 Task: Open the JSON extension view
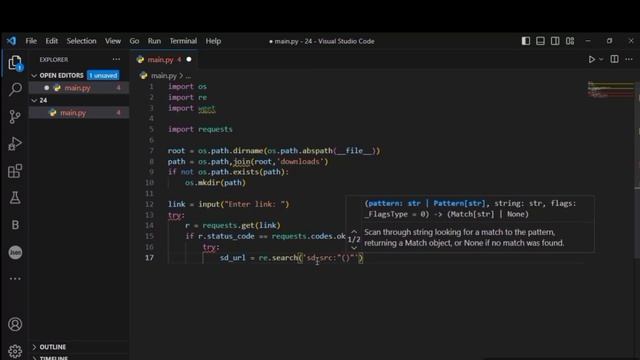coord(15,252)
